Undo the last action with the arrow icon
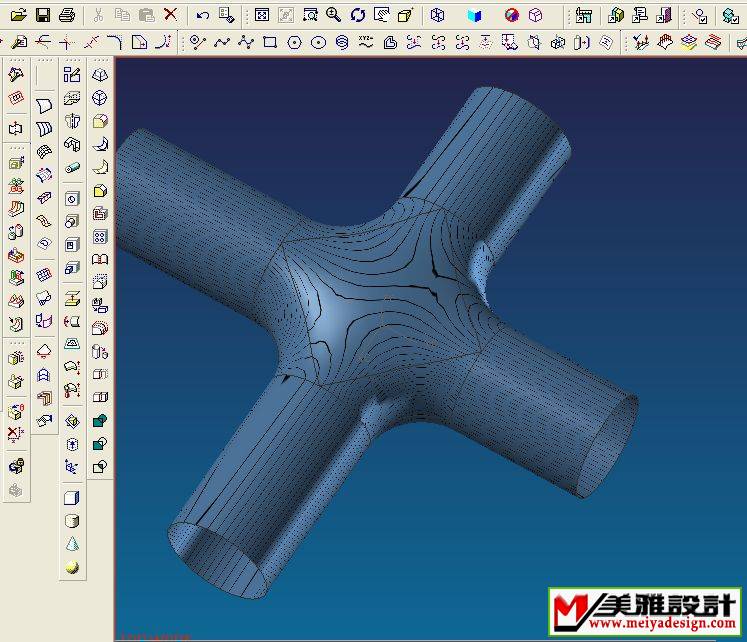Viewport: 747px width, 642px height. pyautogui.click(x=202, y=16)
